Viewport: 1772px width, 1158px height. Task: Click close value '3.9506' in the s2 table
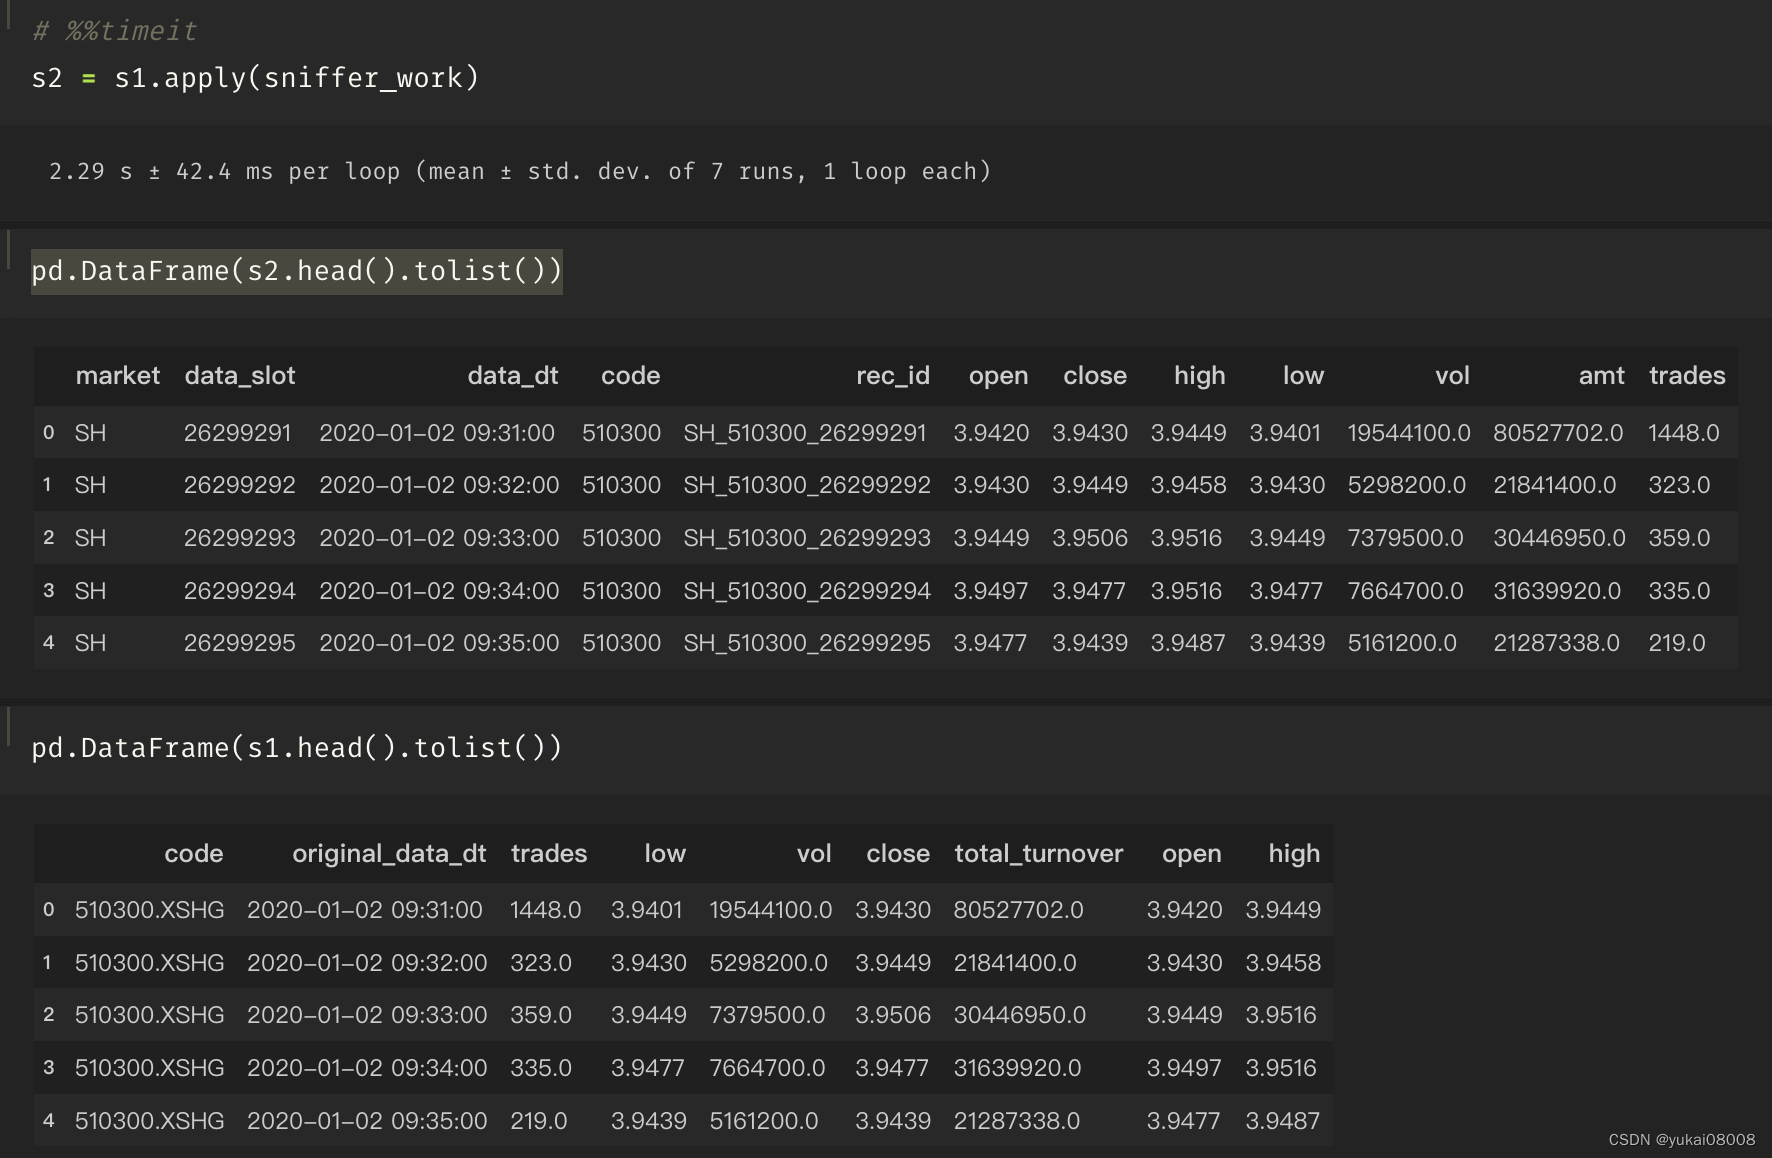(x=1090, y=538)
